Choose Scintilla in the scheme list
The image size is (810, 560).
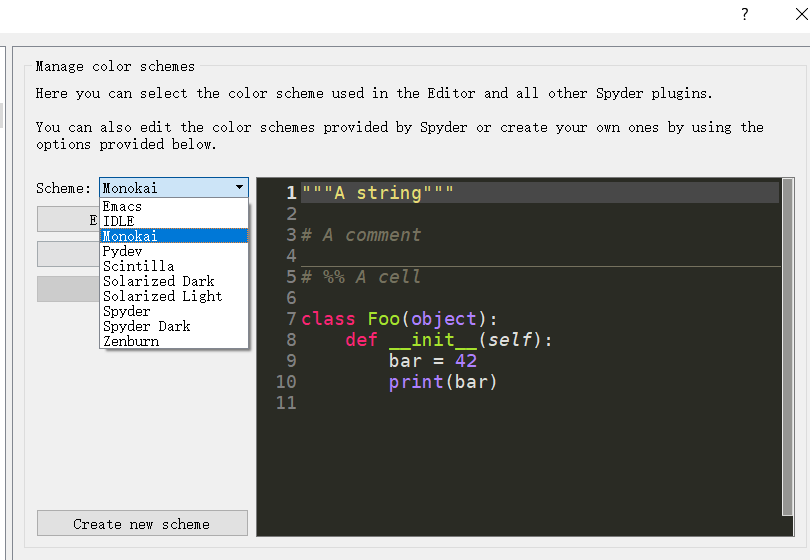(174, 266)
